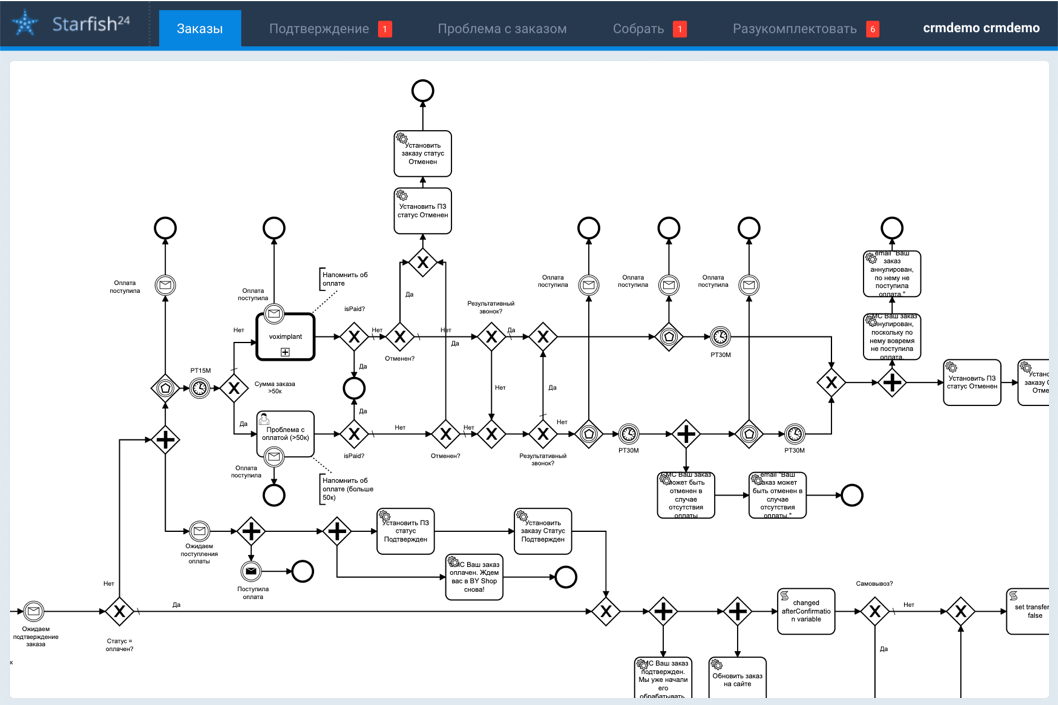
Task: Click the changed afterConfirmation variable script task
Action: point(806,611)
